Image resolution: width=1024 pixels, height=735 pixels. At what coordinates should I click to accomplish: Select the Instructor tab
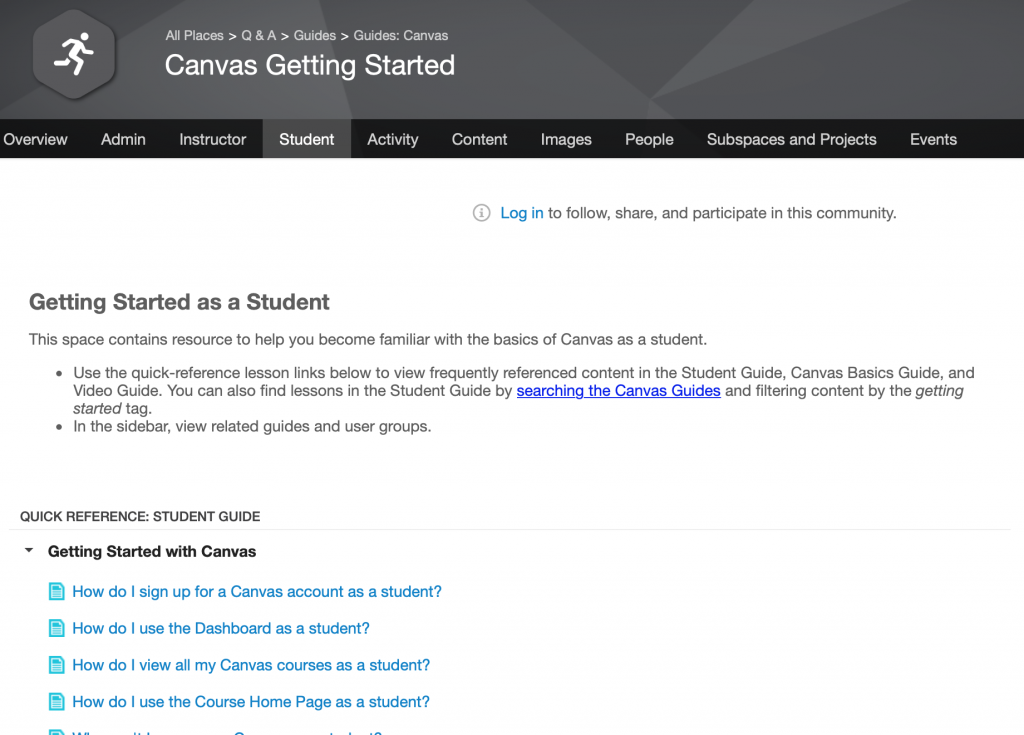212,140
